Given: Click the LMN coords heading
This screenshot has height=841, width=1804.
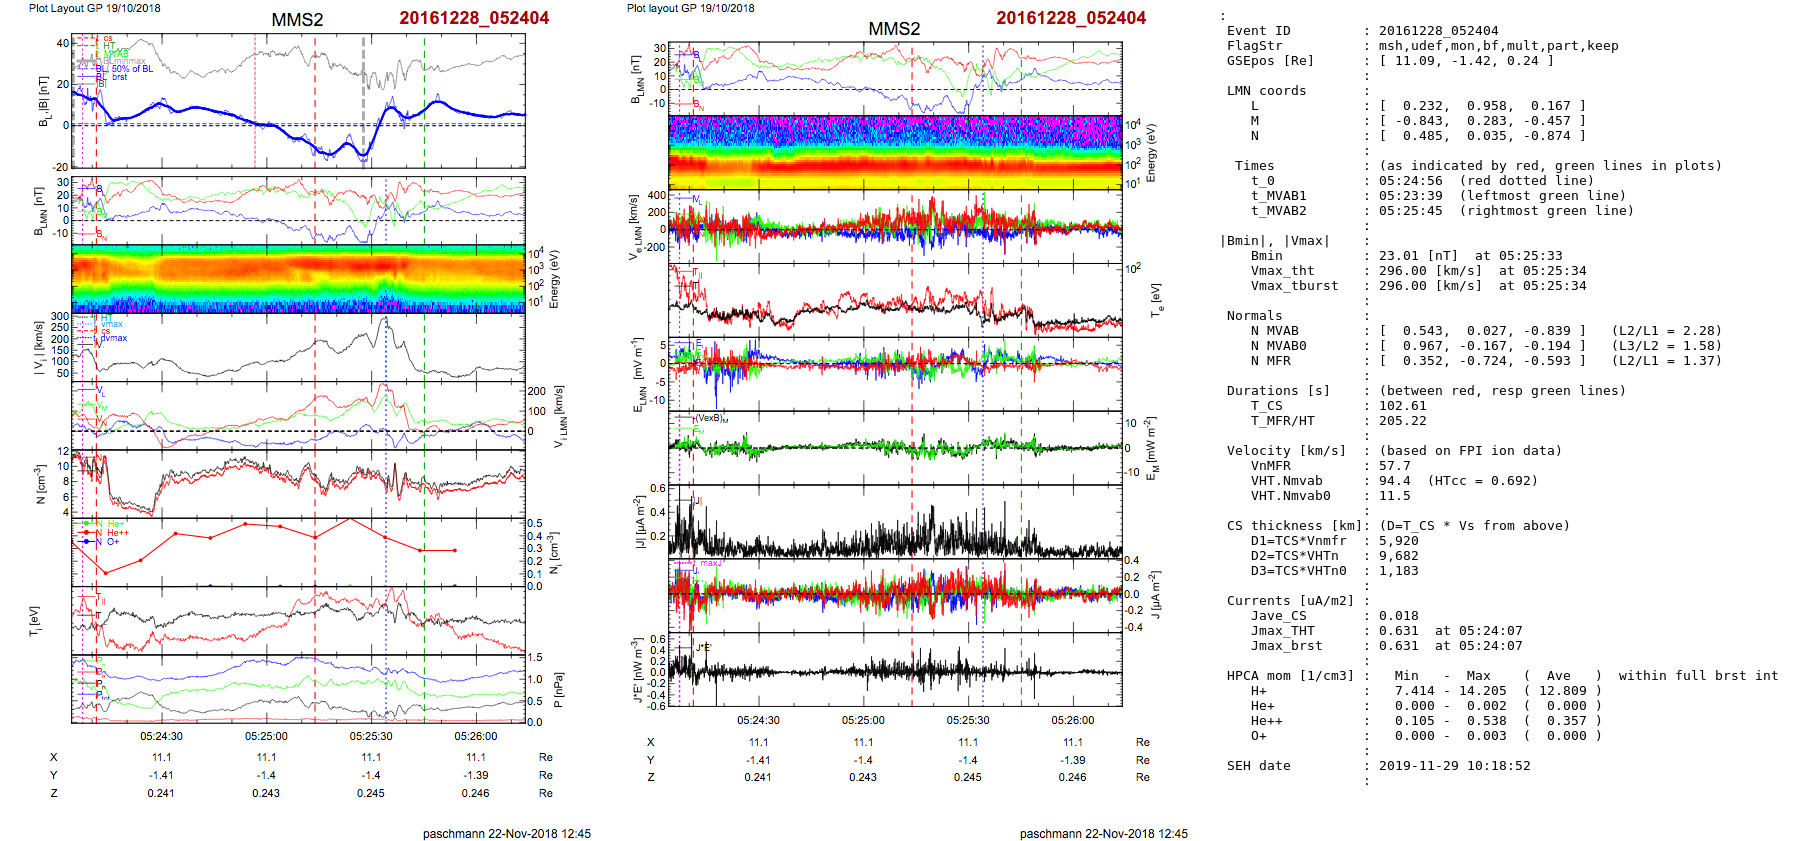Looking at the screenshot, I should click(1266, 91).
